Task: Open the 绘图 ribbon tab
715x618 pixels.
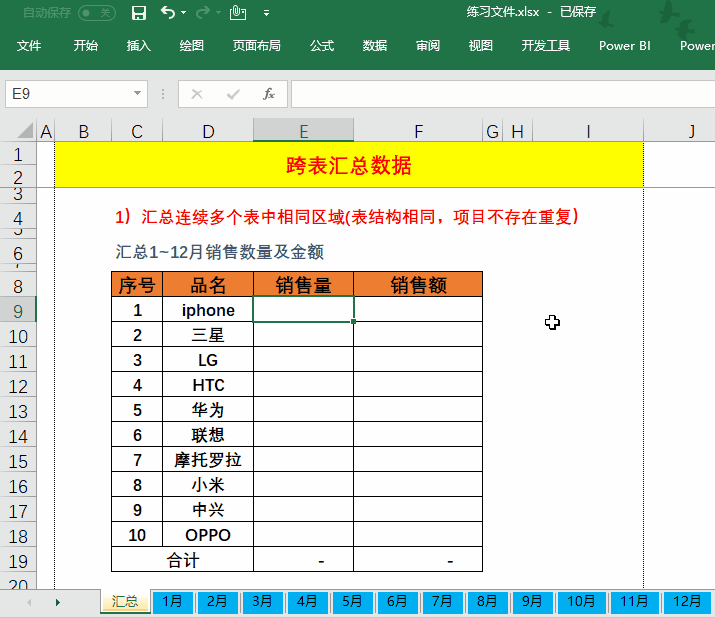Action: [192, 46]
